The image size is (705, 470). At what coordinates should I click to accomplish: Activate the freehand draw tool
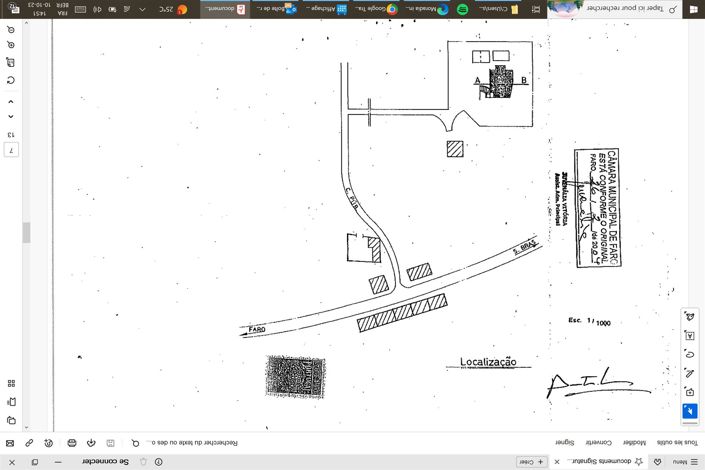pyautogui.click(x=690, y=354)
